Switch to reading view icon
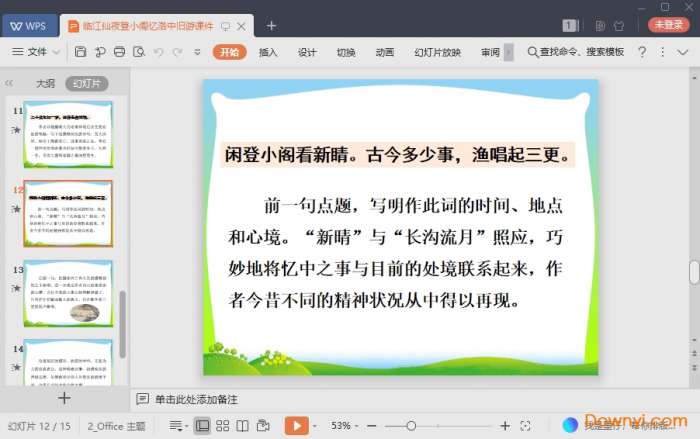 pyautogui.click(x=242, y=426)
